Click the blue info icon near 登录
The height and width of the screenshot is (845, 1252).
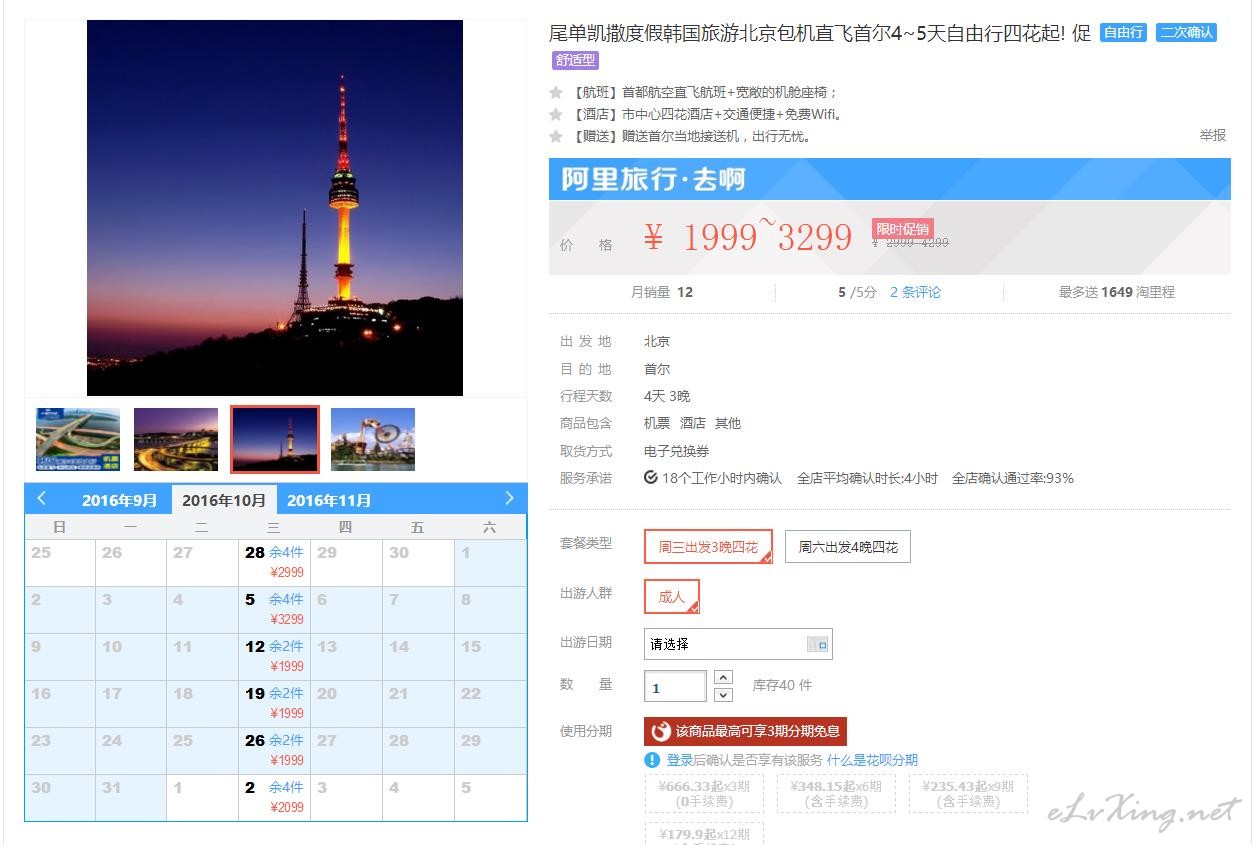(x=652, y=760)
